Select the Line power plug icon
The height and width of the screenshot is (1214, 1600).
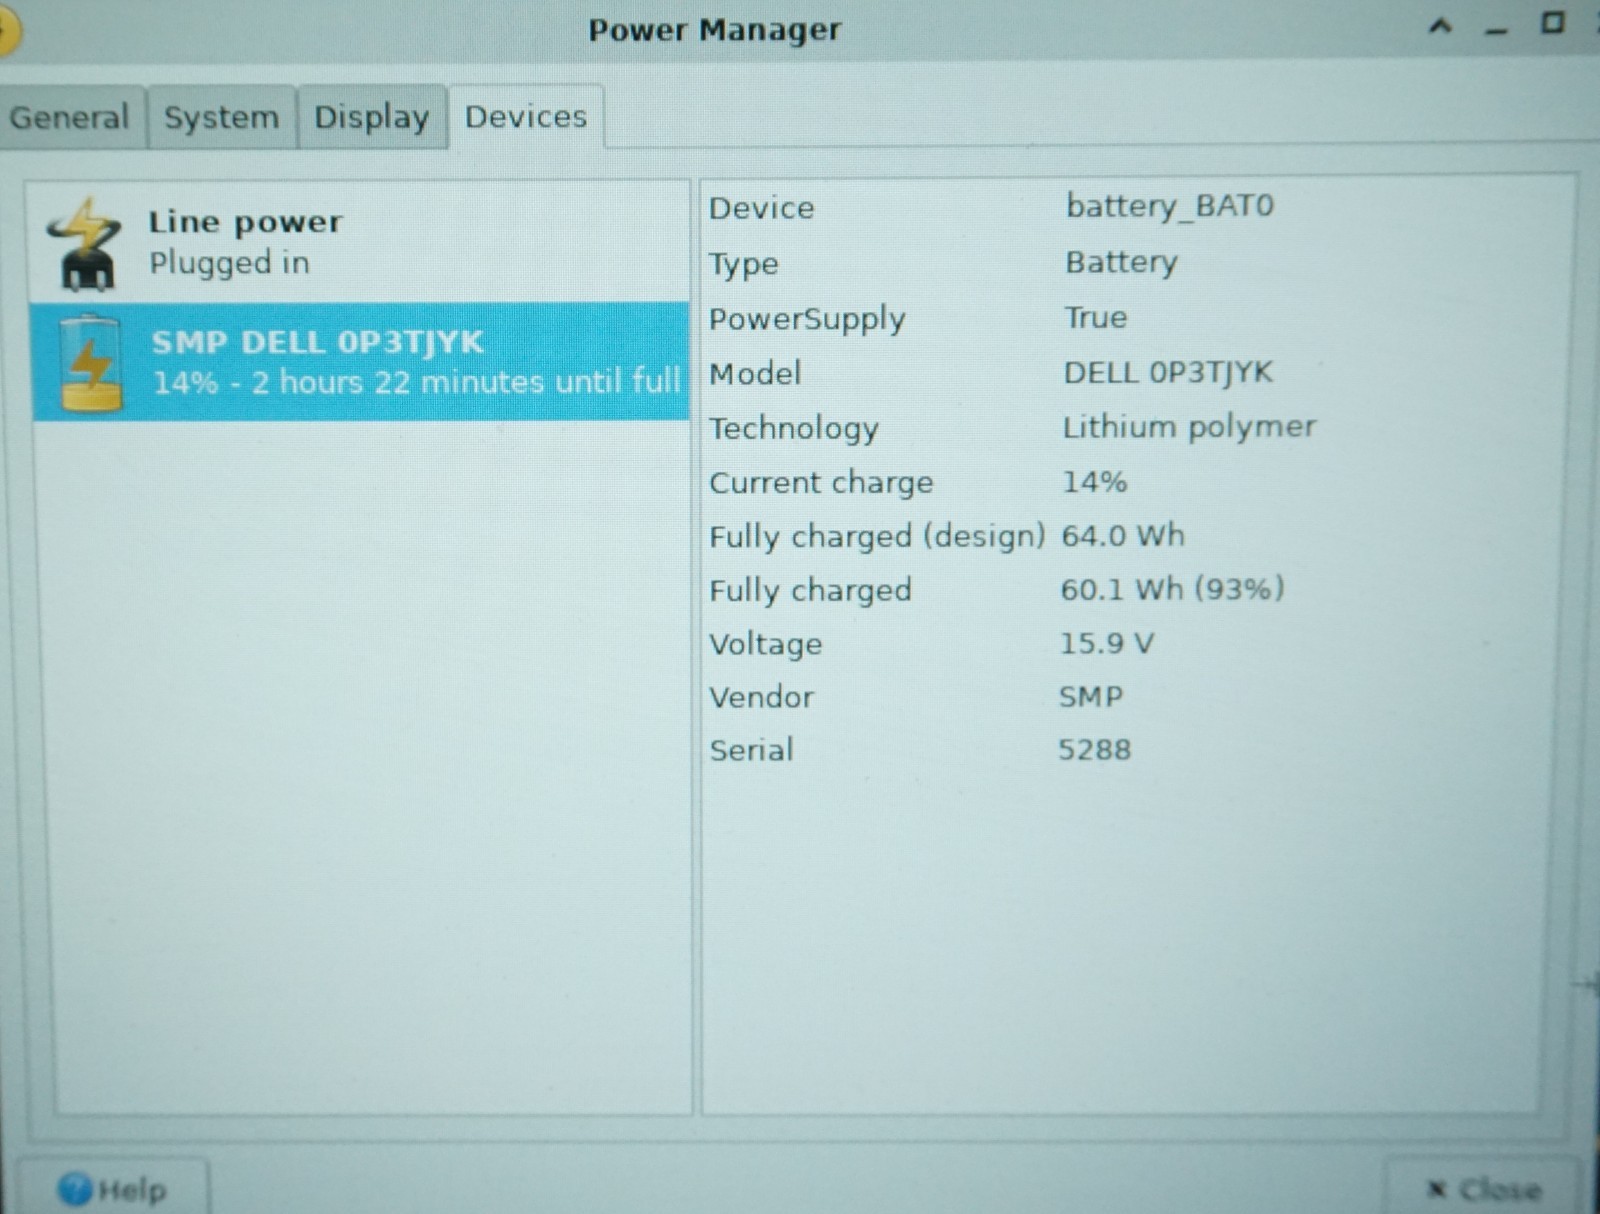coord(85,244)
